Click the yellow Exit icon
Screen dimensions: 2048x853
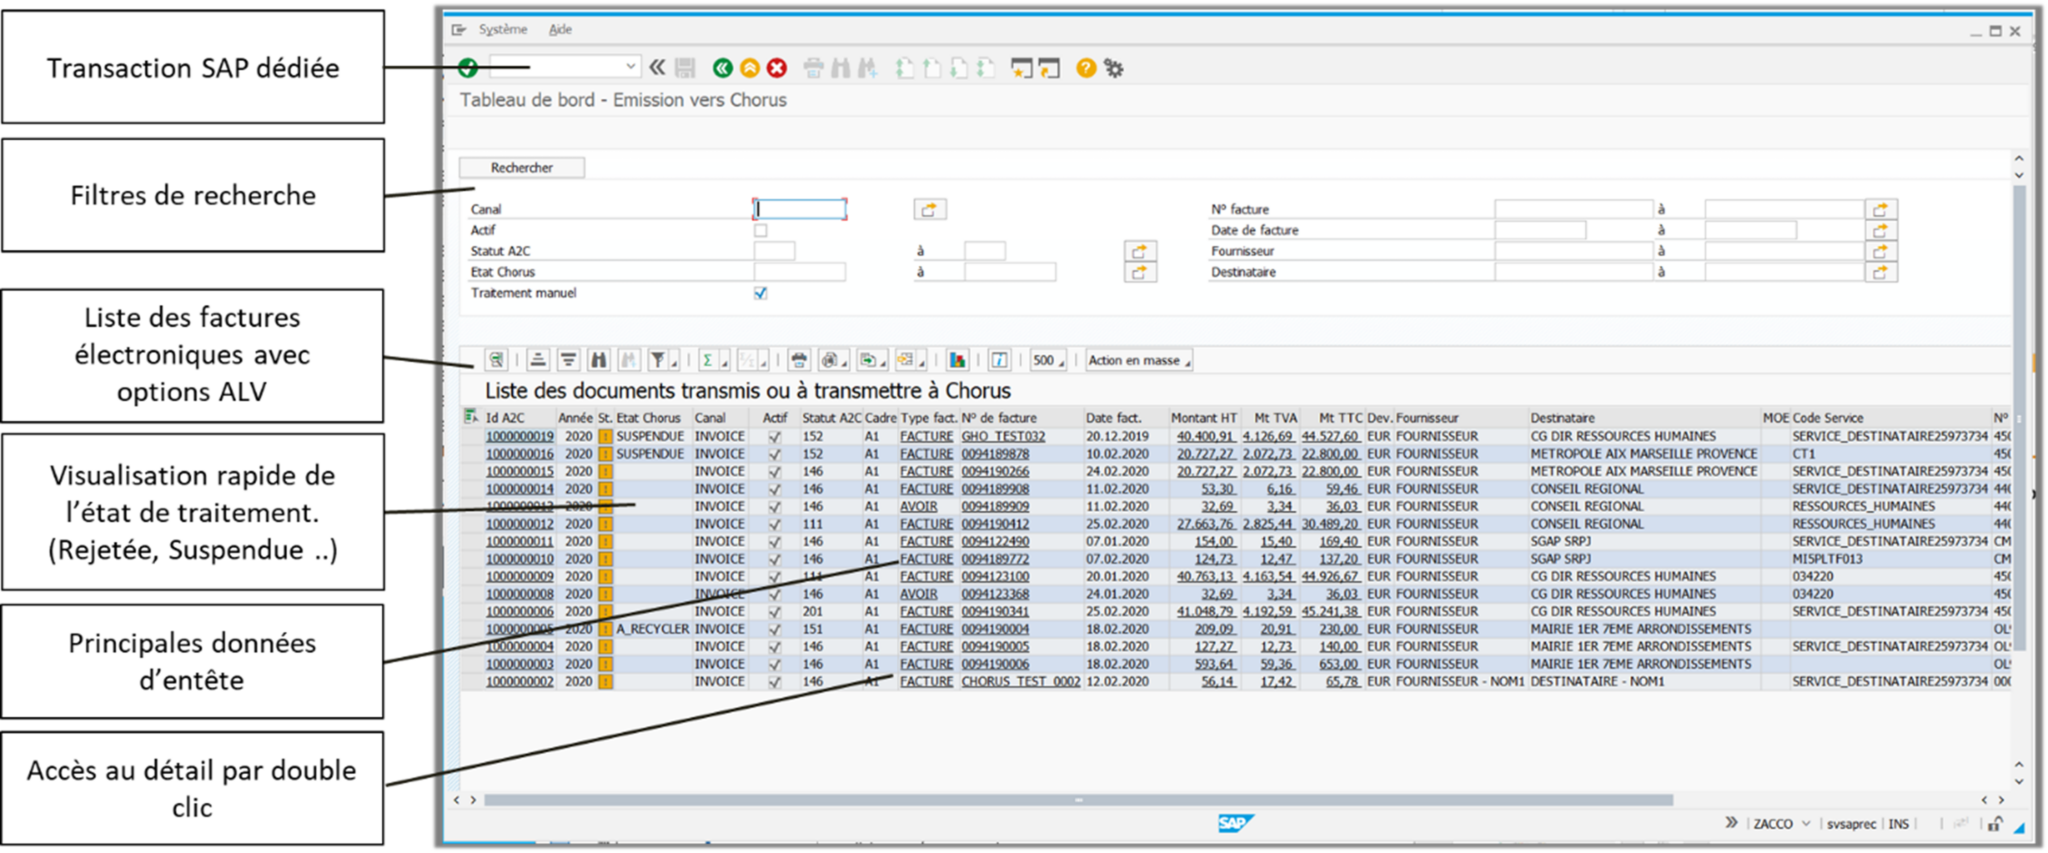point(749,68)
